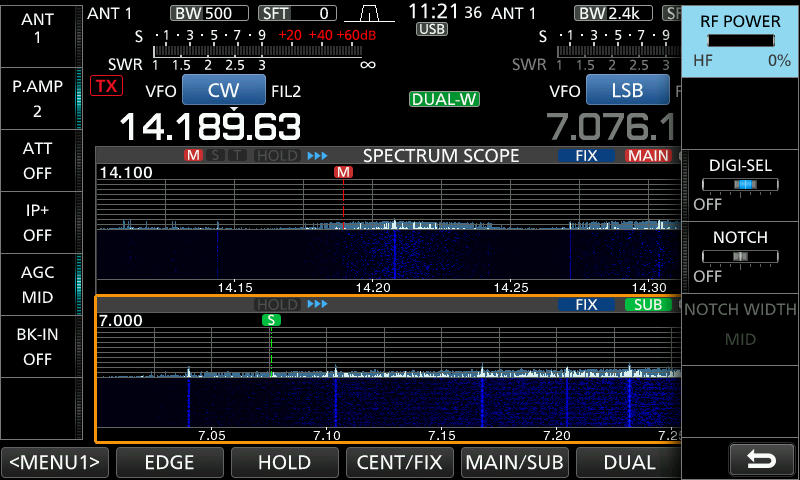Change the AGC MID setting
This screenshot has width=800, height=480.
(x=37, y=284)
